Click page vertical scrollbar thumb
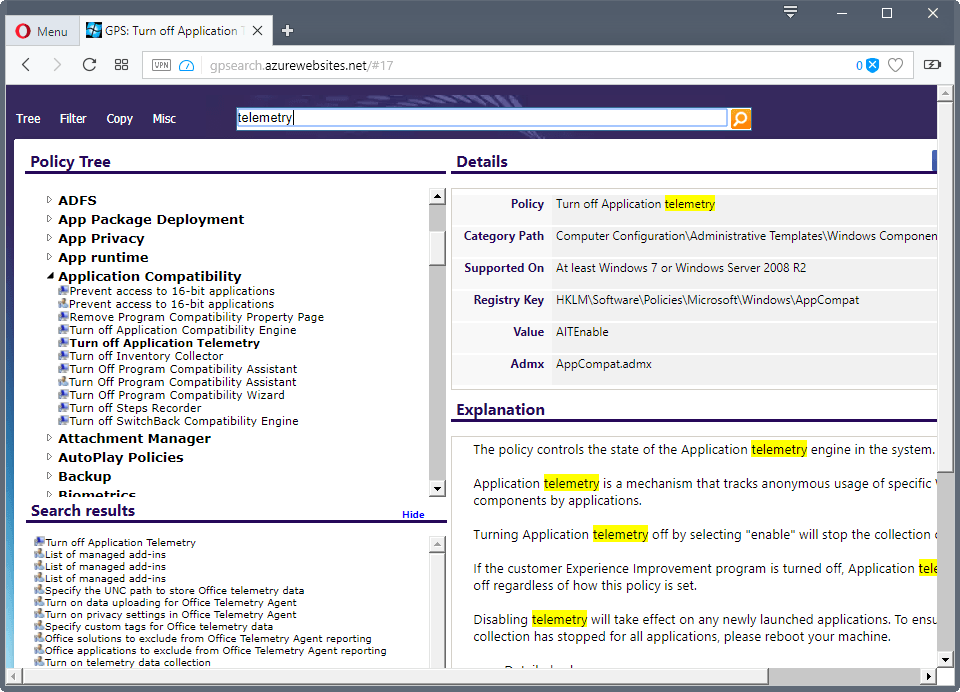The image size is (960, 692). (x=945, y=287)
